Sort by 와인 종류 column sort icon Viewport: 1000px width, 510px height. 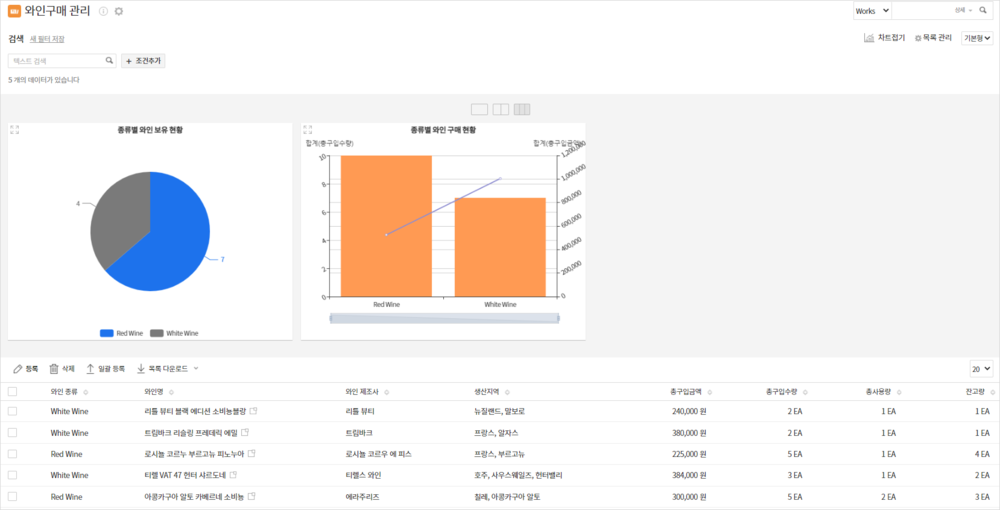tap(86, 392)
